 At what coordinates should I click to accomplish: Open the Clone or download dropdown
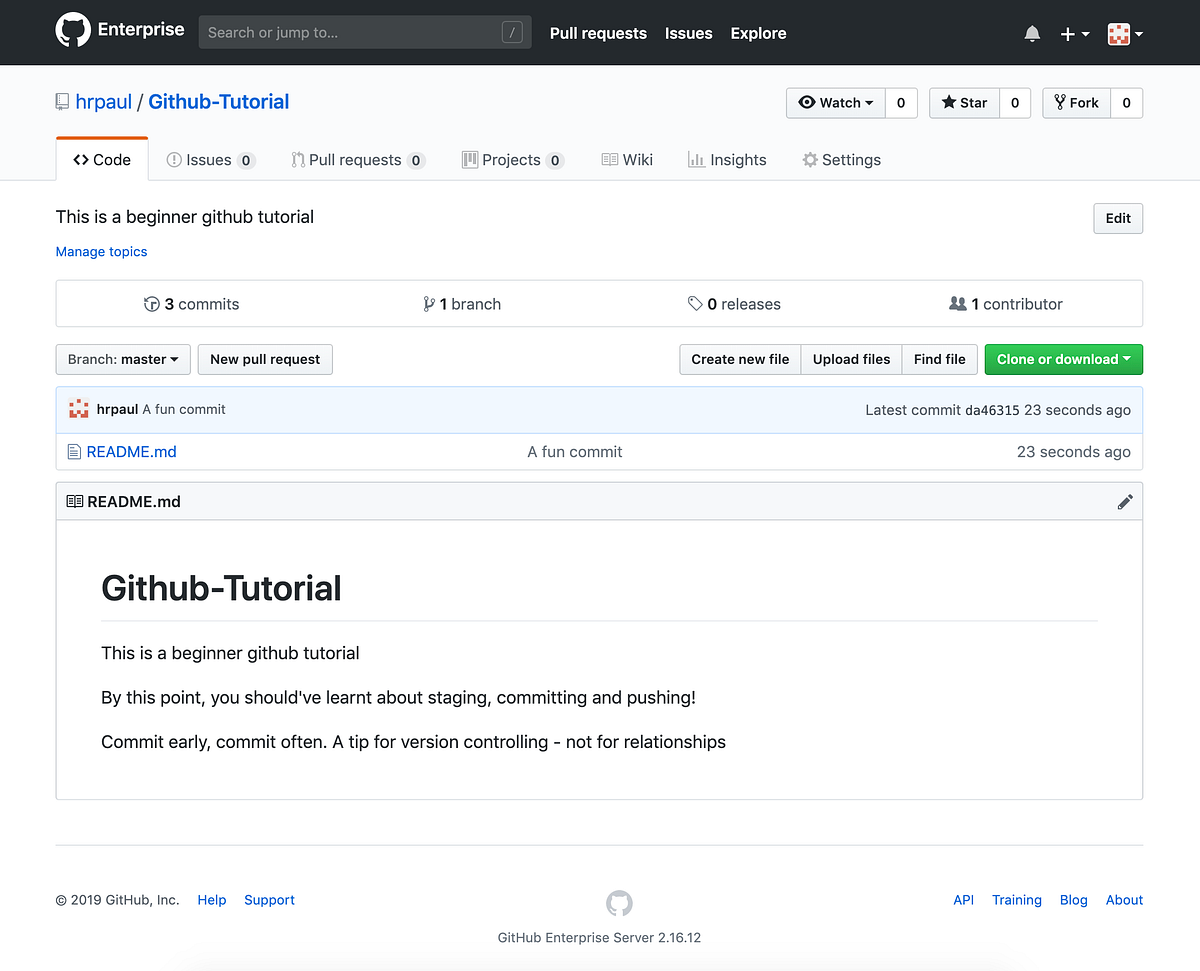1063,359
